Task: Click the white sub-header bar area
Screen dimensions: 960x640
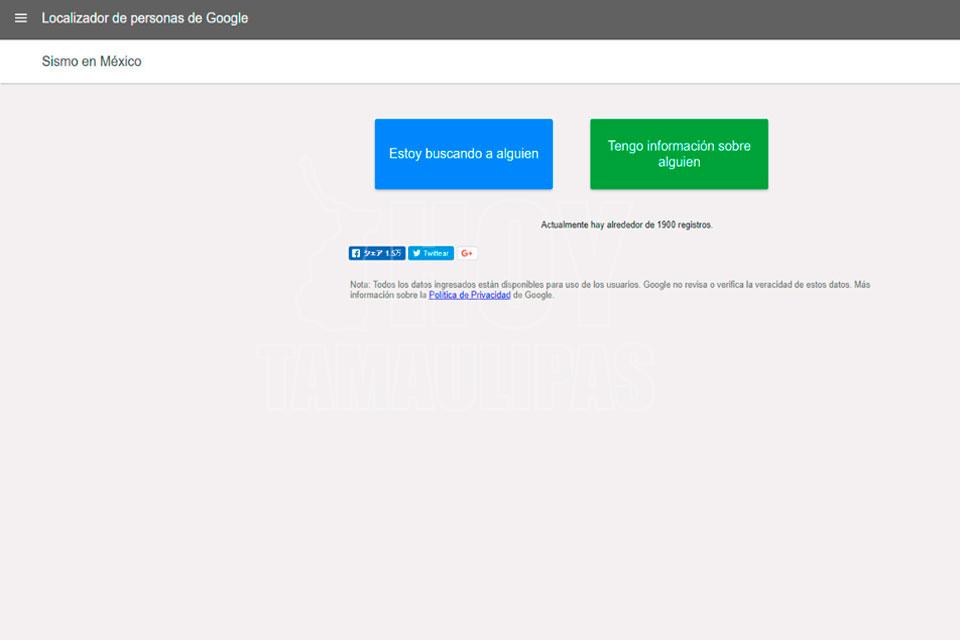Action: click(x=550, y=61)
